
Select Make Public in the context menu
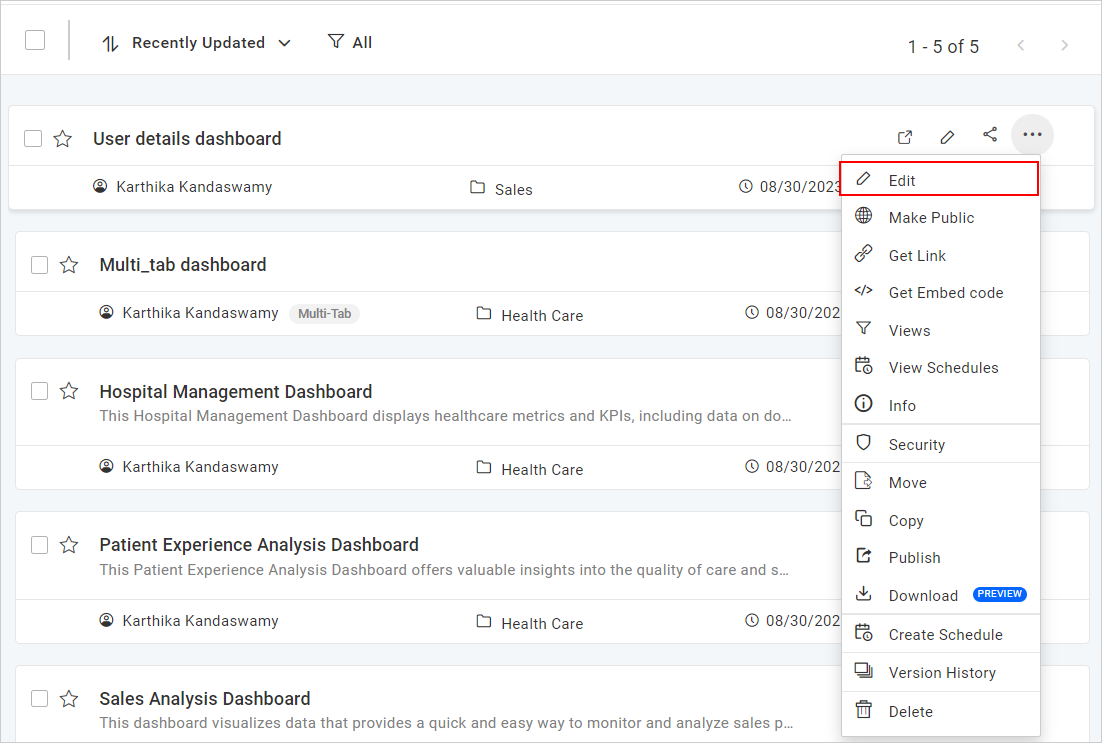930,218
